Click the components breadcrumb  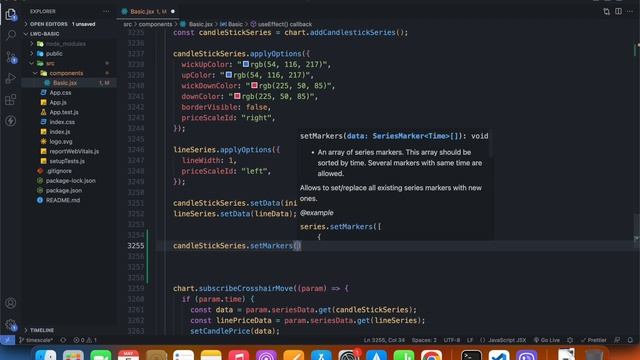click(156, 24)
